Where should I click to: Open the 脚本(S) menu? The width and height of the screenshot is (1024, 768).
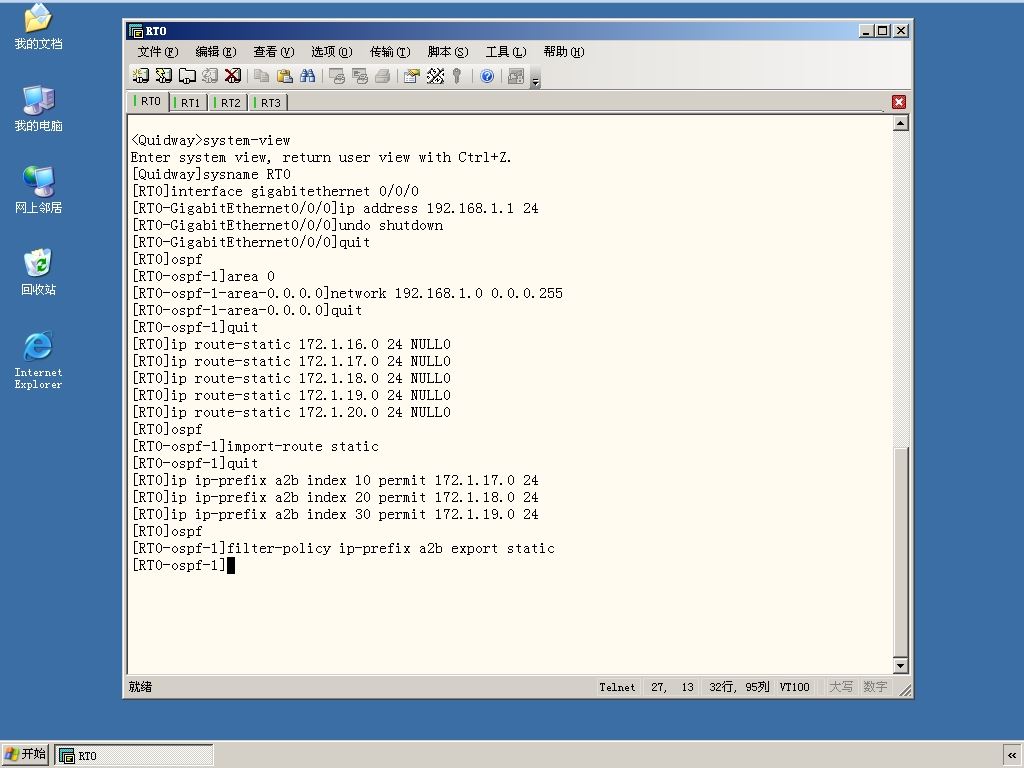point(448,52)
